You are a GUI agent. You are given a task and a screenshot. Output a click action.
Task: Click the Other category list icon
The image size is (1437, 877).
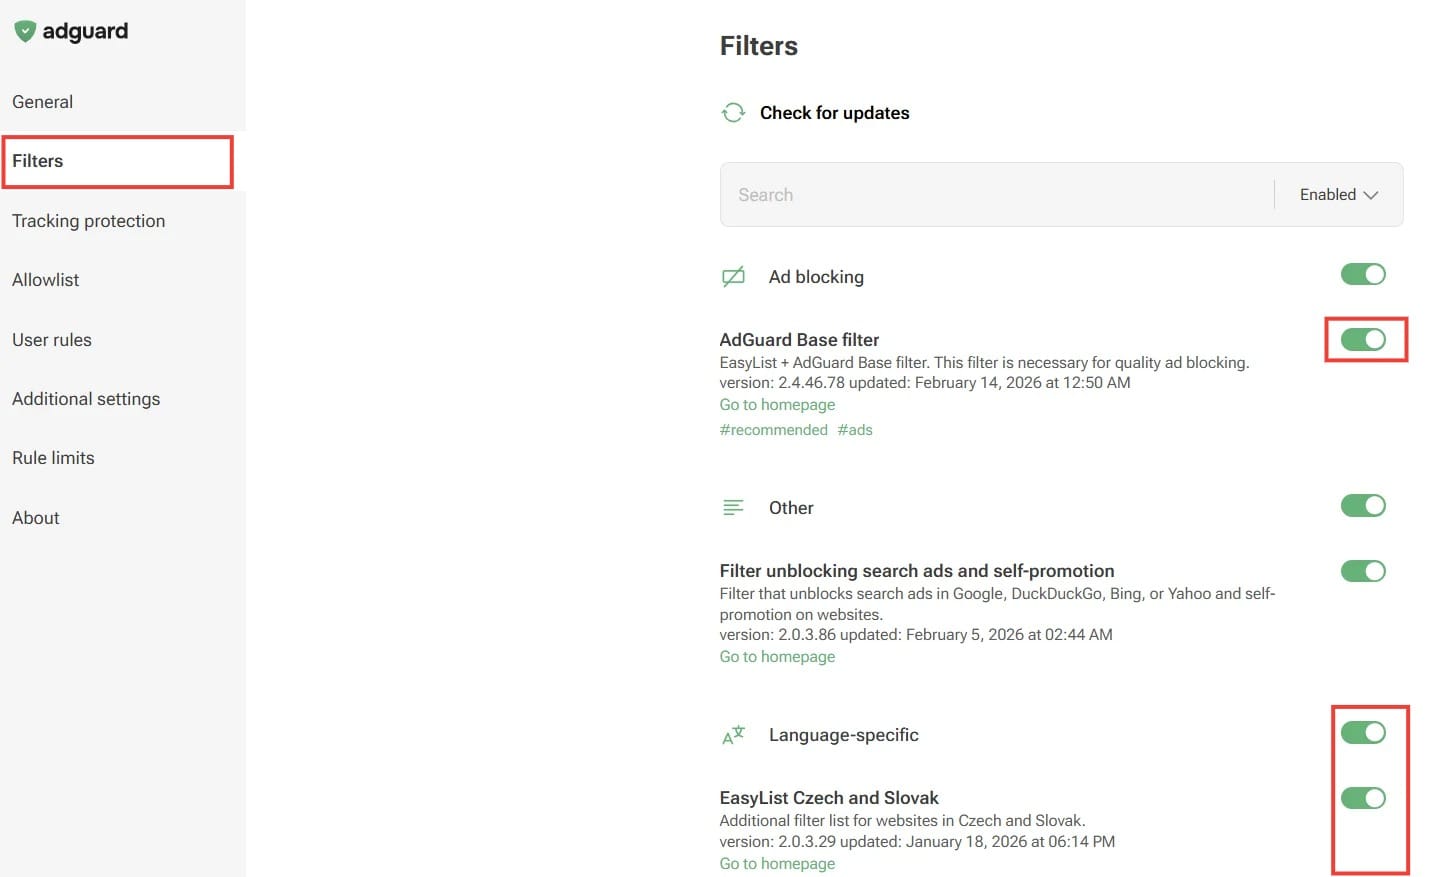733,507
